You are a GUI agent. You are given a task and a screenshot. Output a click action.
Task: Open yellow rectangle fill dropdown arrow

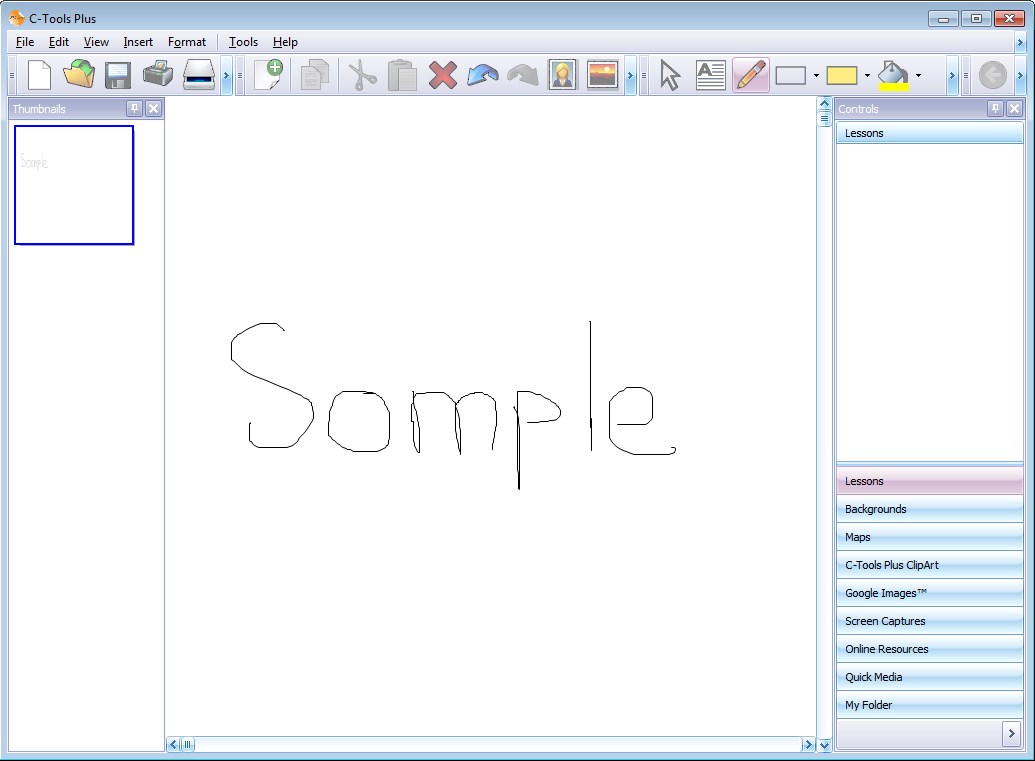pos(867,76)
